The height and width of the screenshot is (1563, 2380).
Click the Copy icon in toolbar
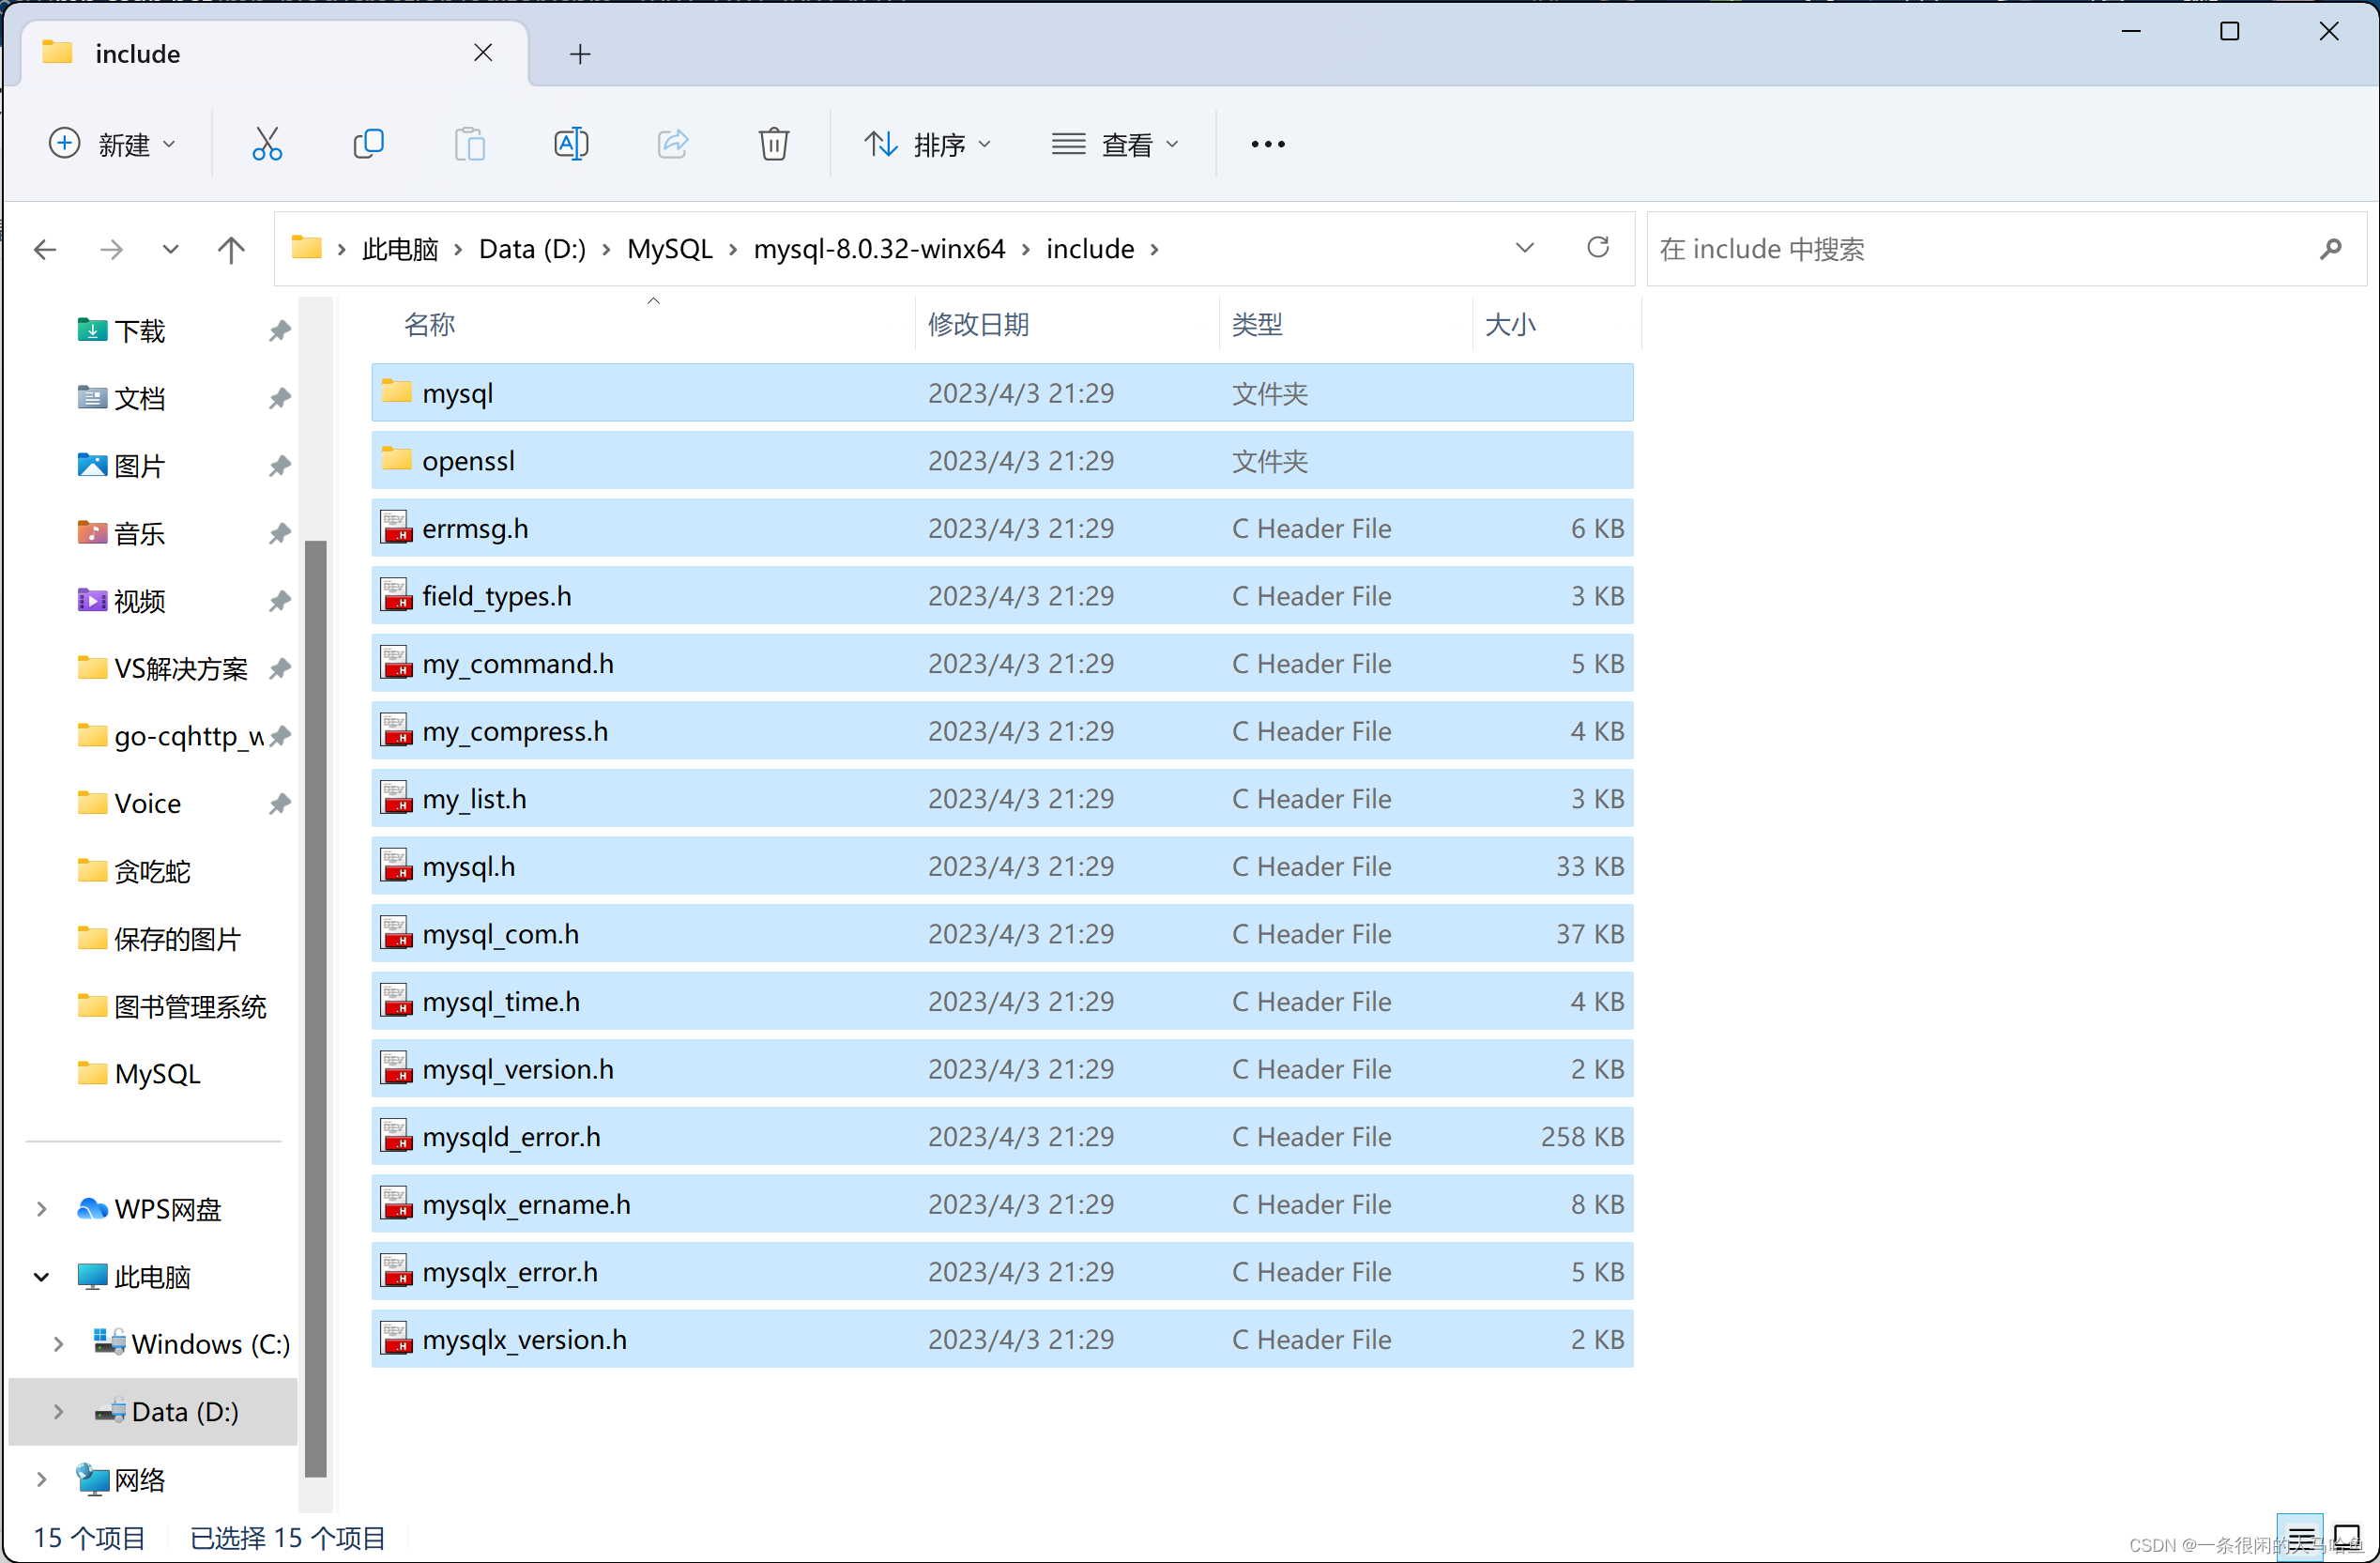click(x=368, y=144)
